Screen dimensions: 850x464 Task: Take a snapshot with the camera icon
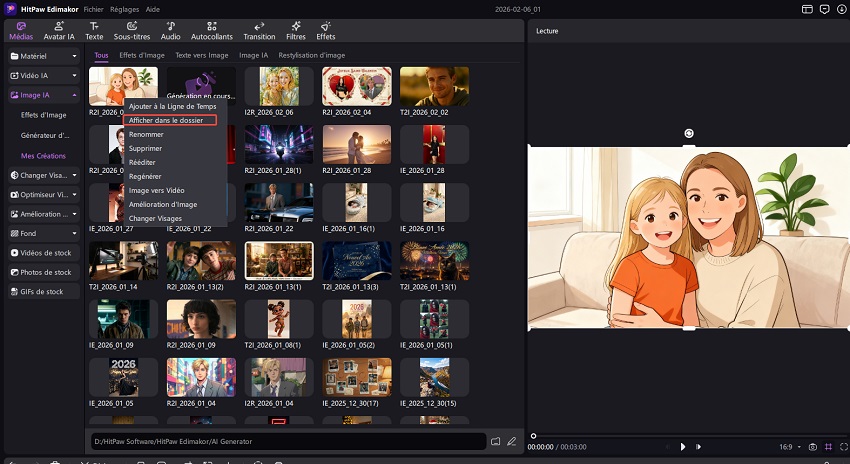[813, 446]
